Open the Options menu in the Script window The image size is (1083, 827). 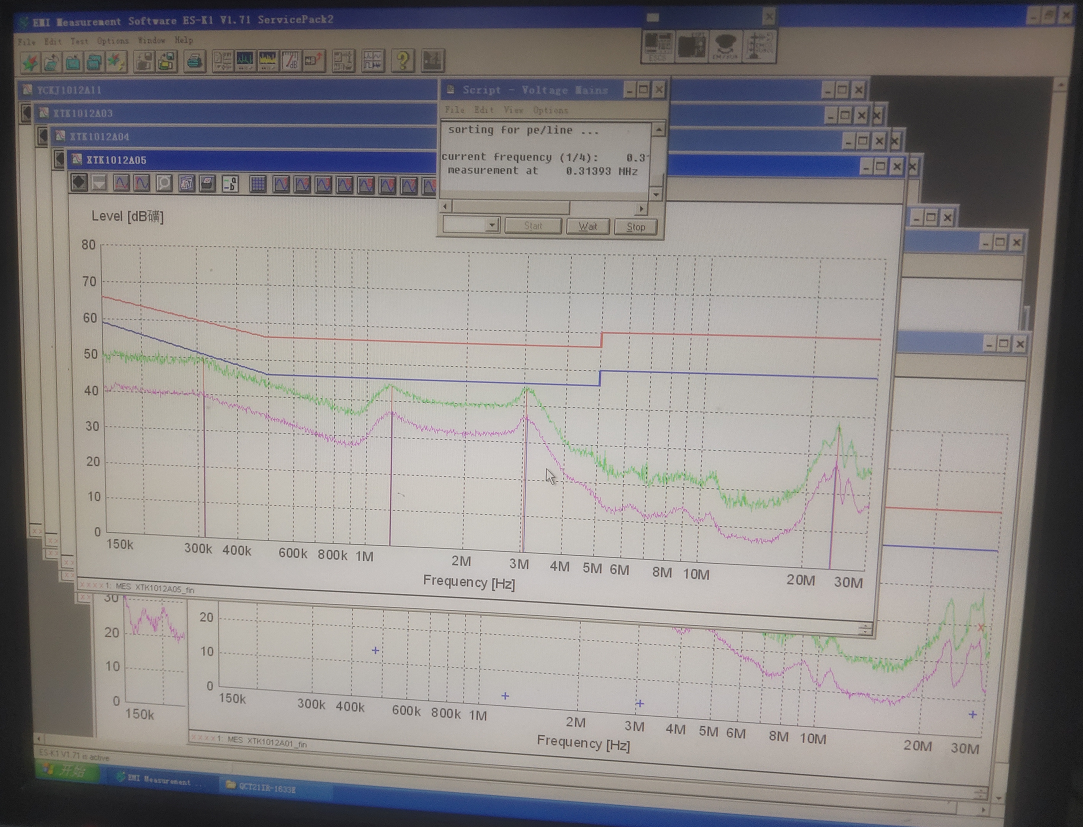click(550, 110)
